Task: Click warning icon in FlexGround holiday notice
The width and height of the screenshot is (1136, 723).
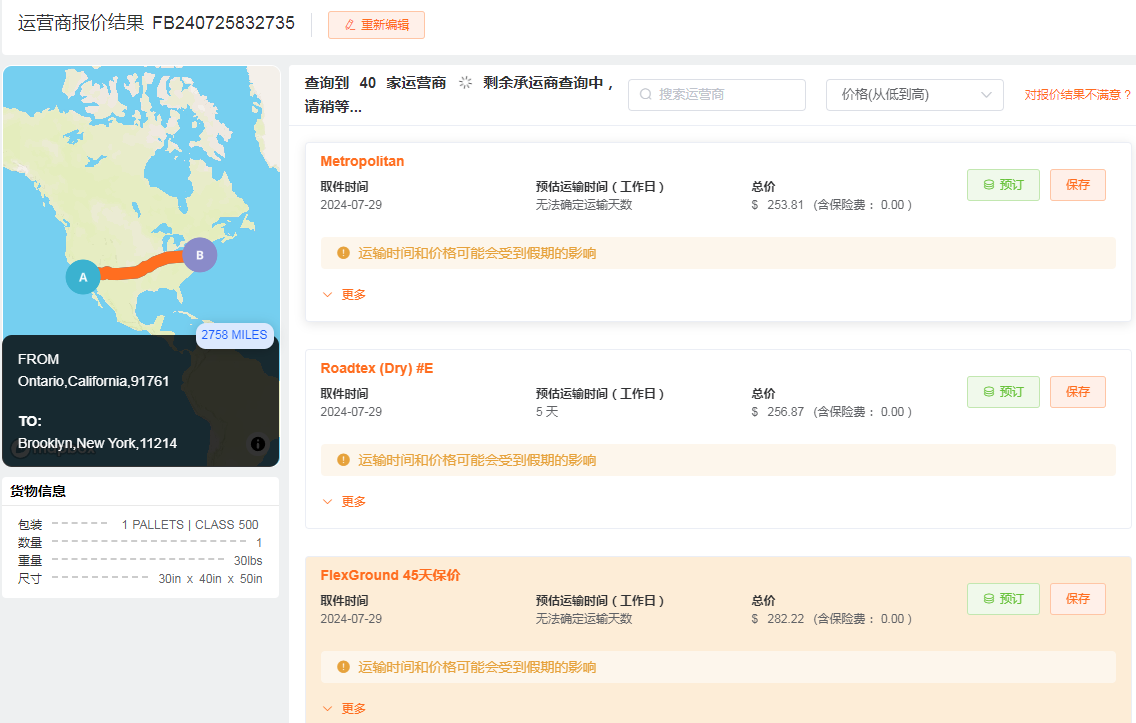Action: (343, 667)
